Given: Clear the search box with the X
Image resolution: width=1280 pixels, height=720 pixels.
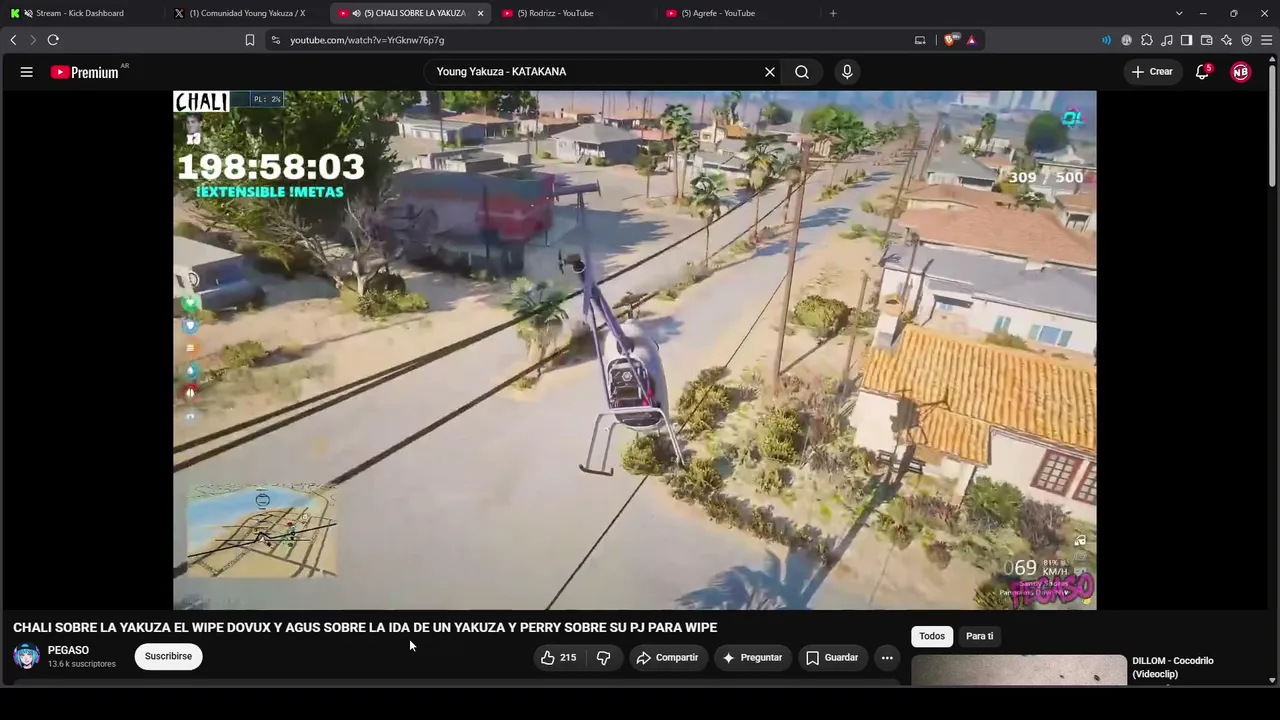Looking at the screenshot, I should click(770, 72).
